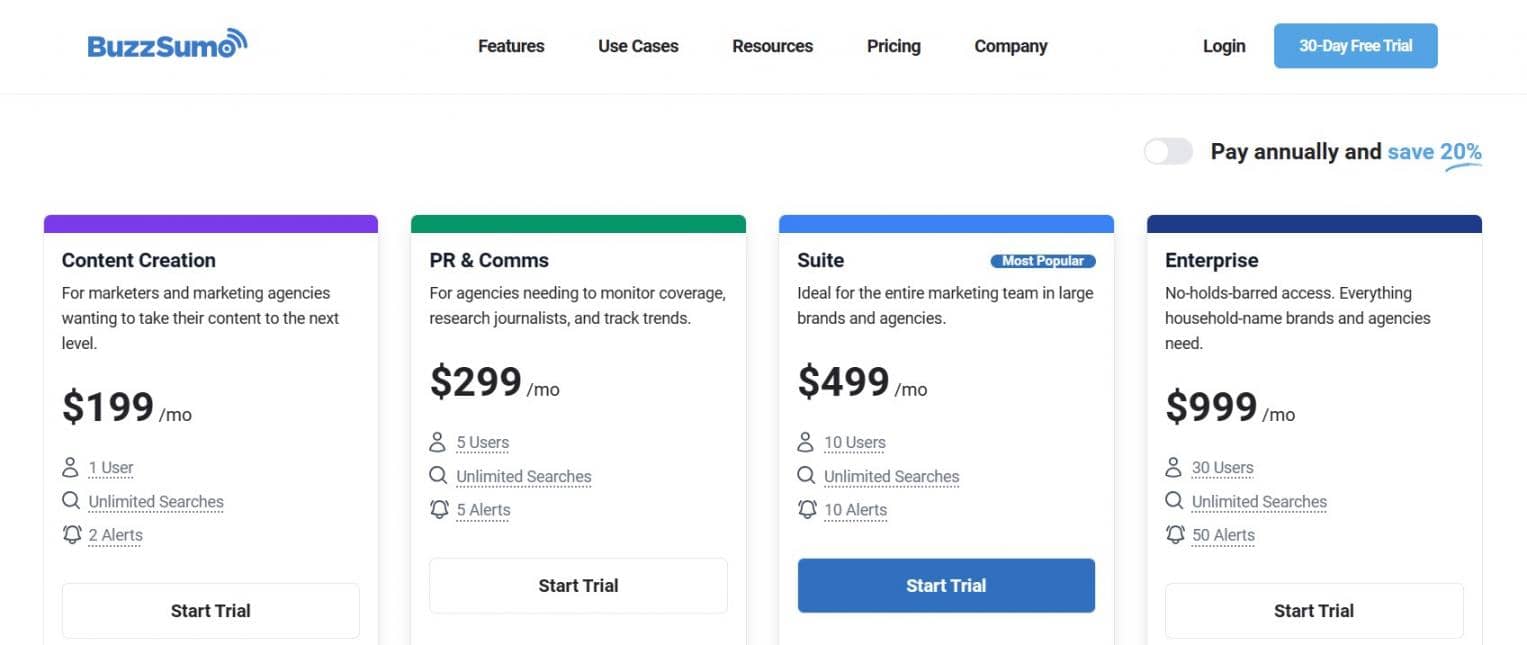Start Trial for the Content Creation plan
1527x645 pixels.
point(211,610)
